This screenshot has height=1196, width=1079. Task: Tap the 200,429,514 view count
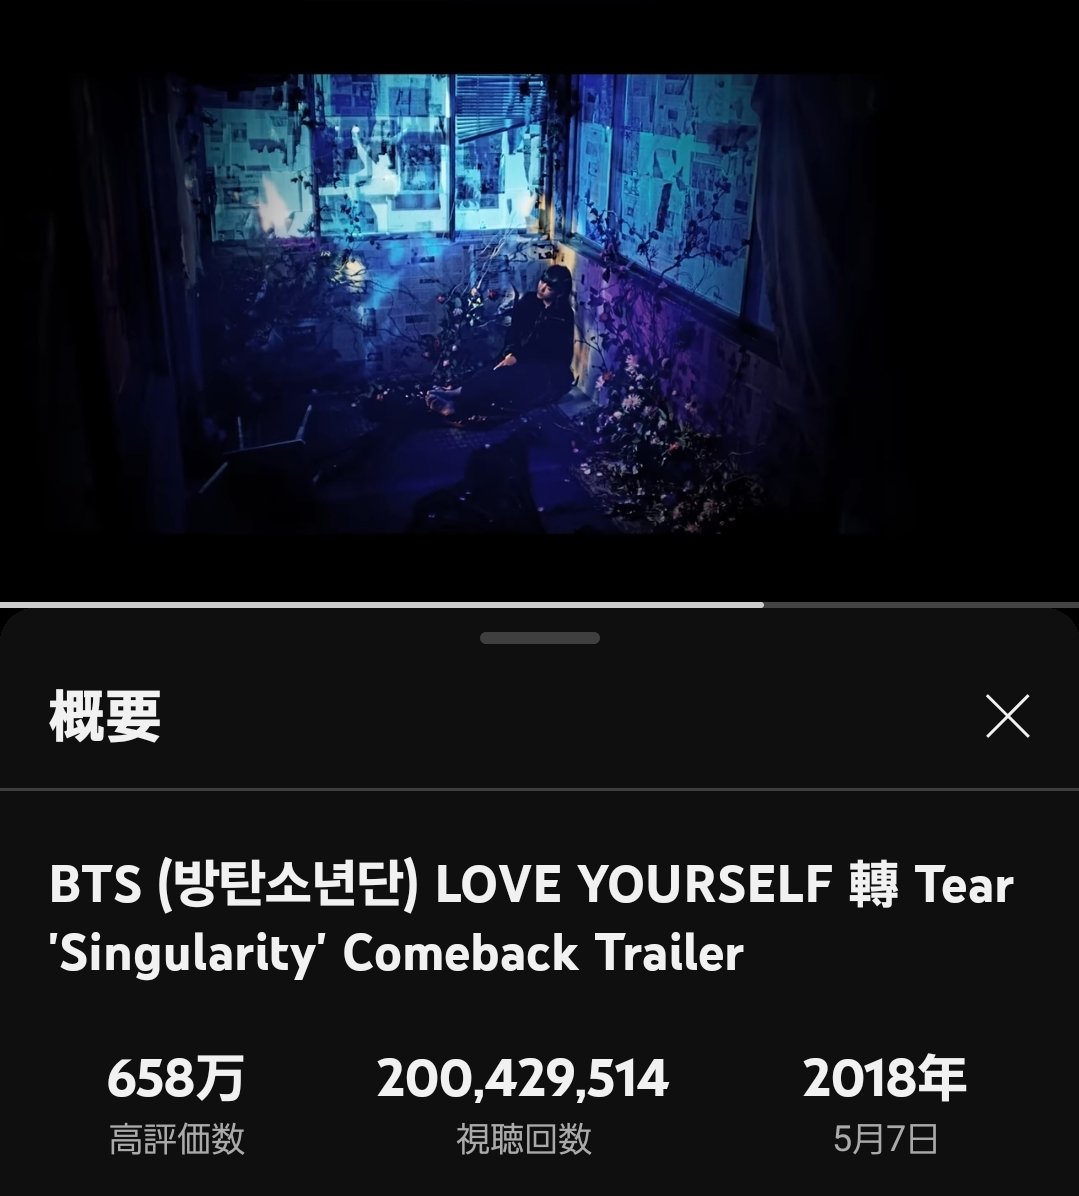click(523, 1079)
